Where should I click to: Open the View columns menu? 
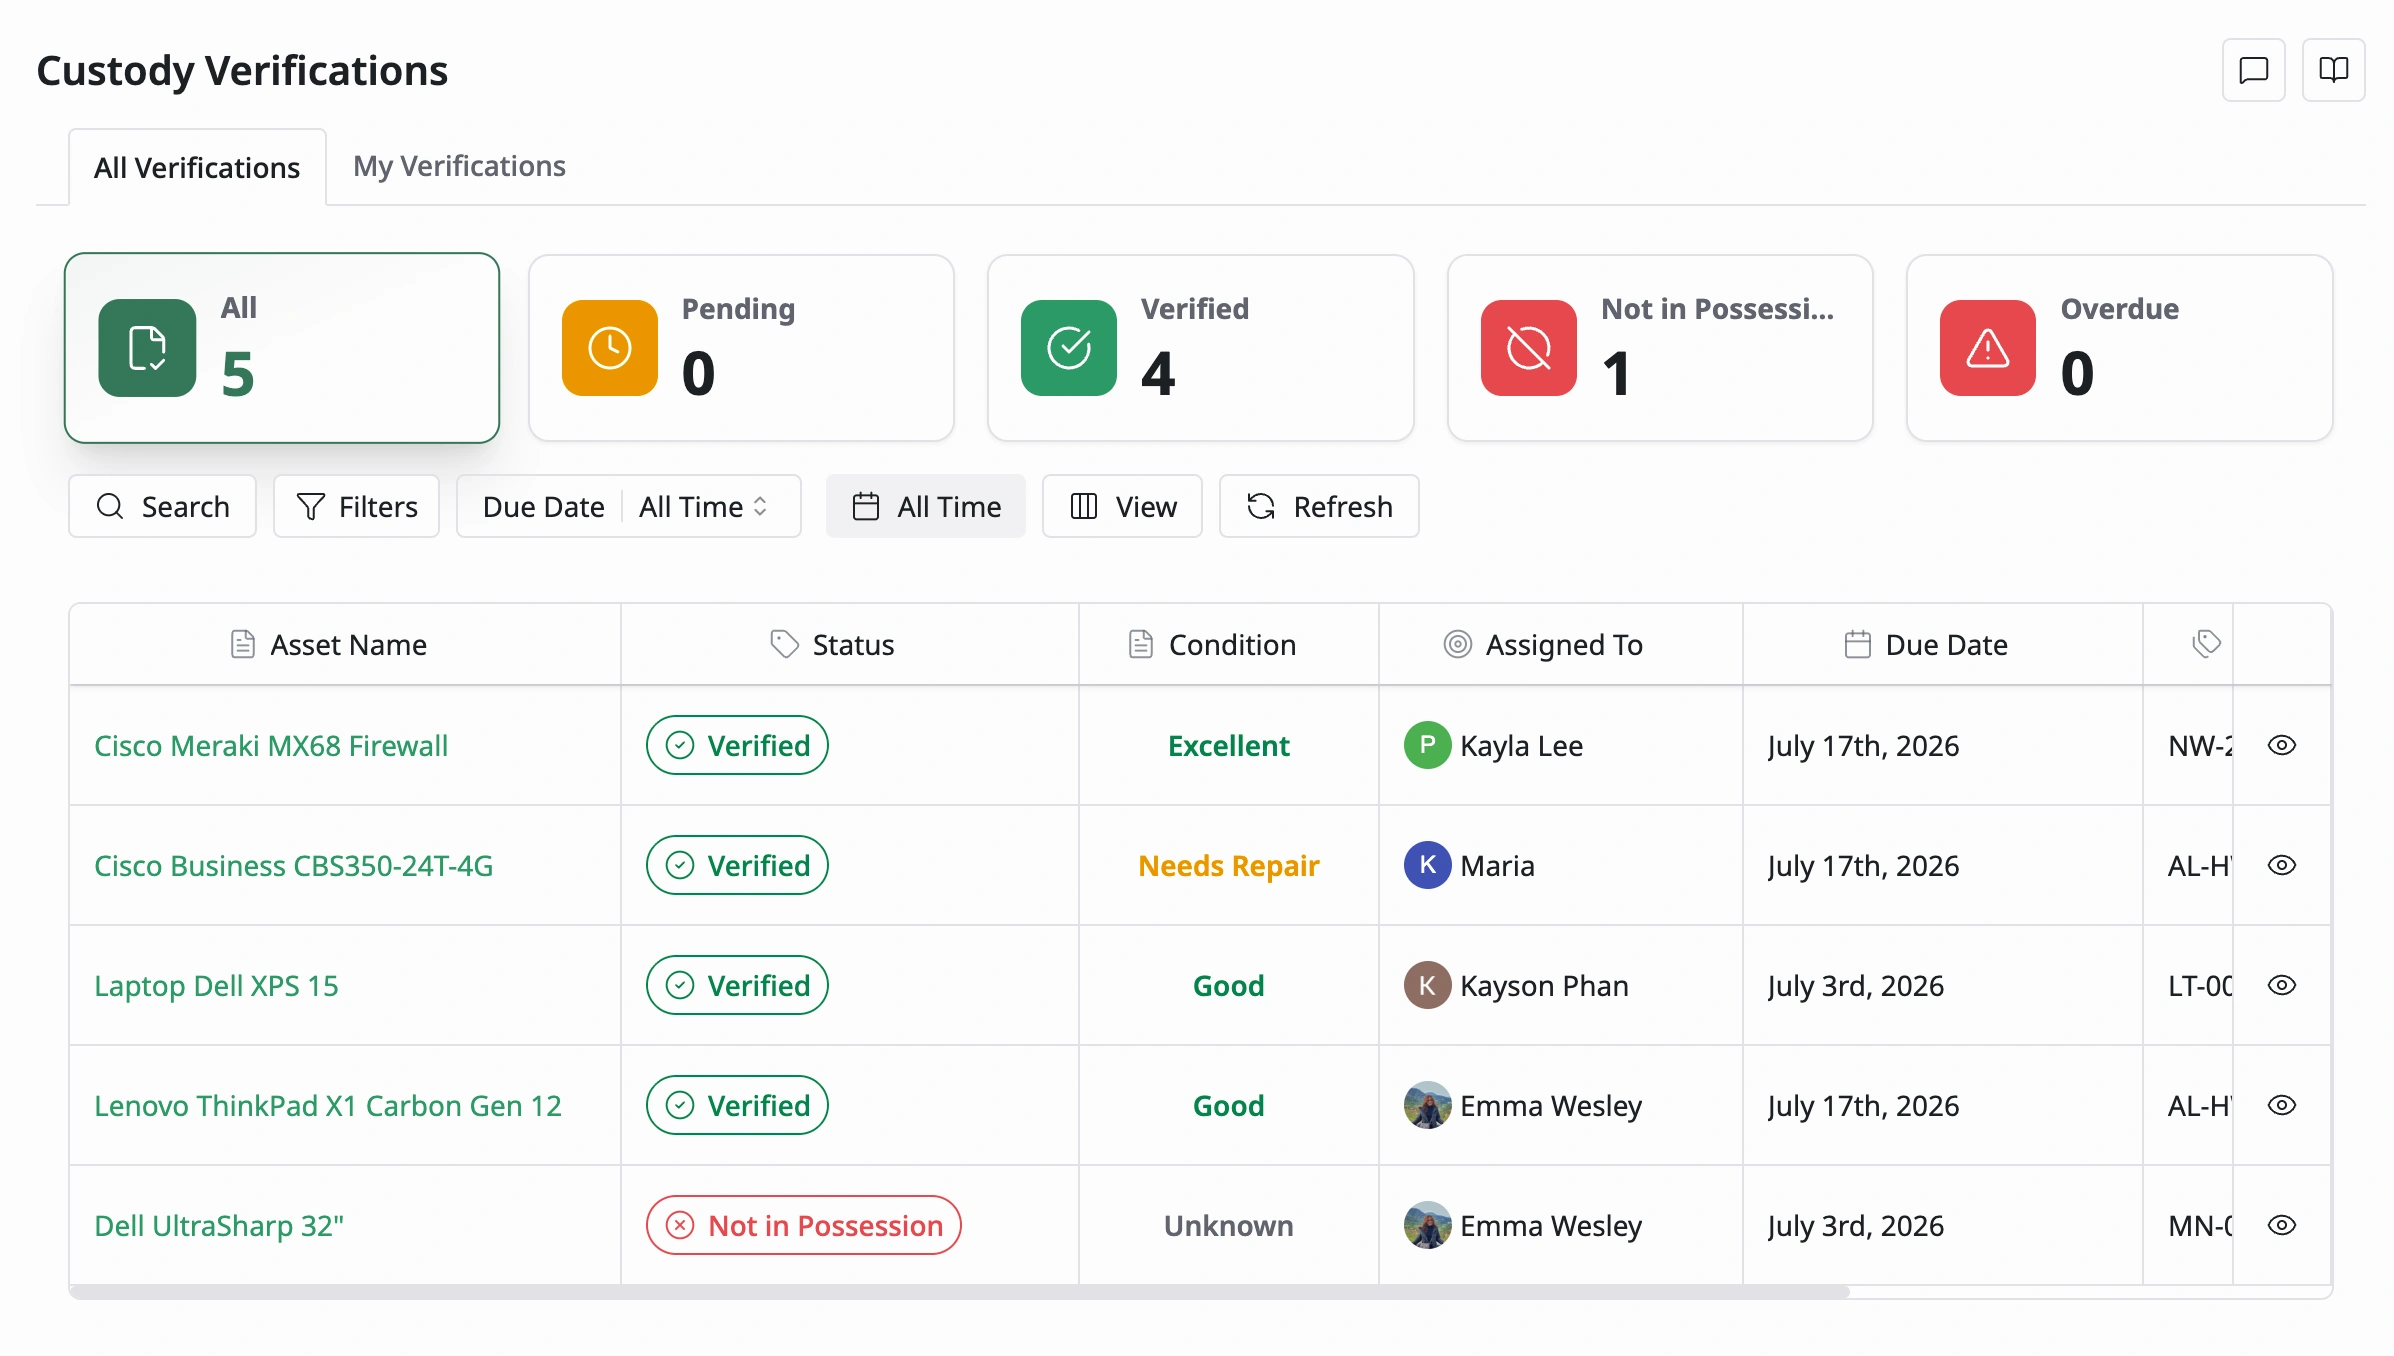(x=1122, y=506)
